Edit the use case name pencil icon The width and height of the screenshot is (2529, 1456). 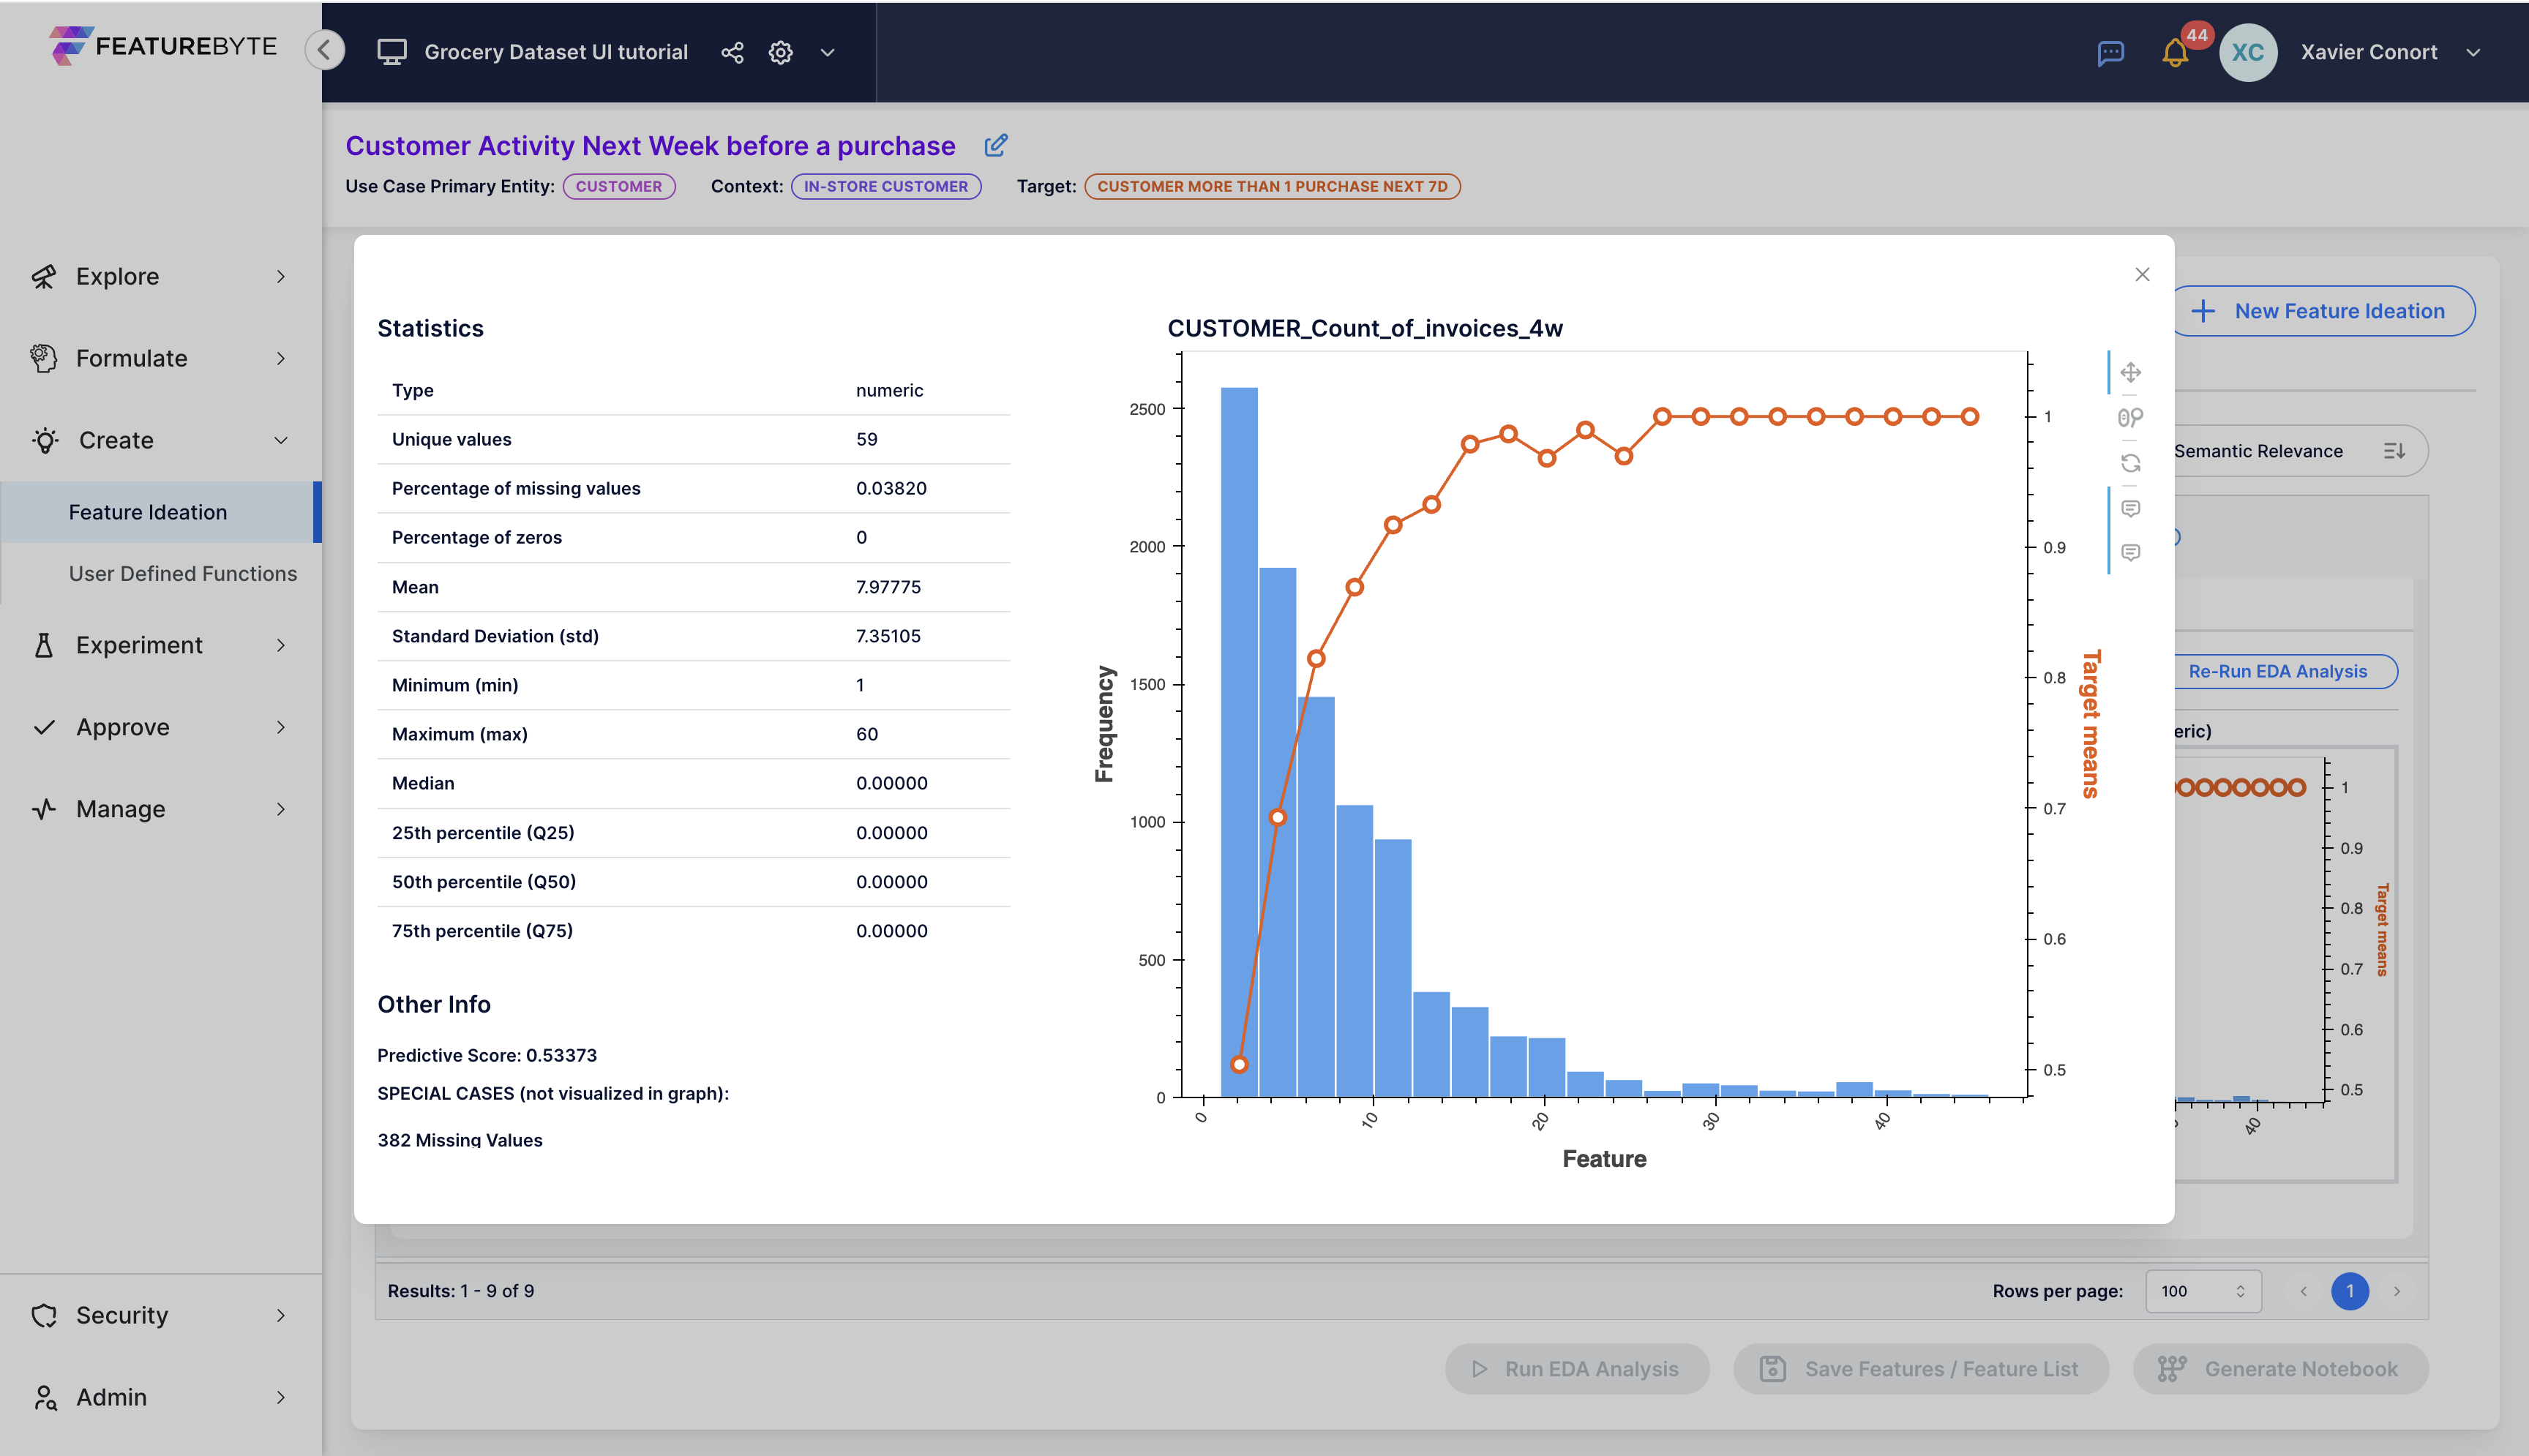[x=996, y=146]
